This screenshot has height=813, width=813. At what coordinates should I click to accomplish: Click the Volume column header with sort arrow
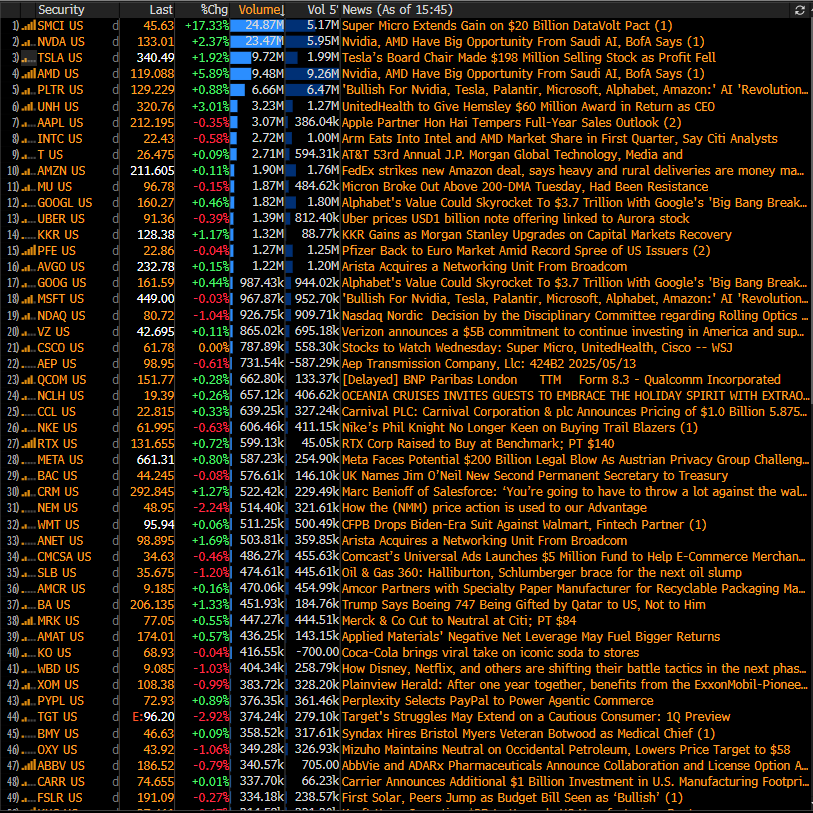click(261, 10)
